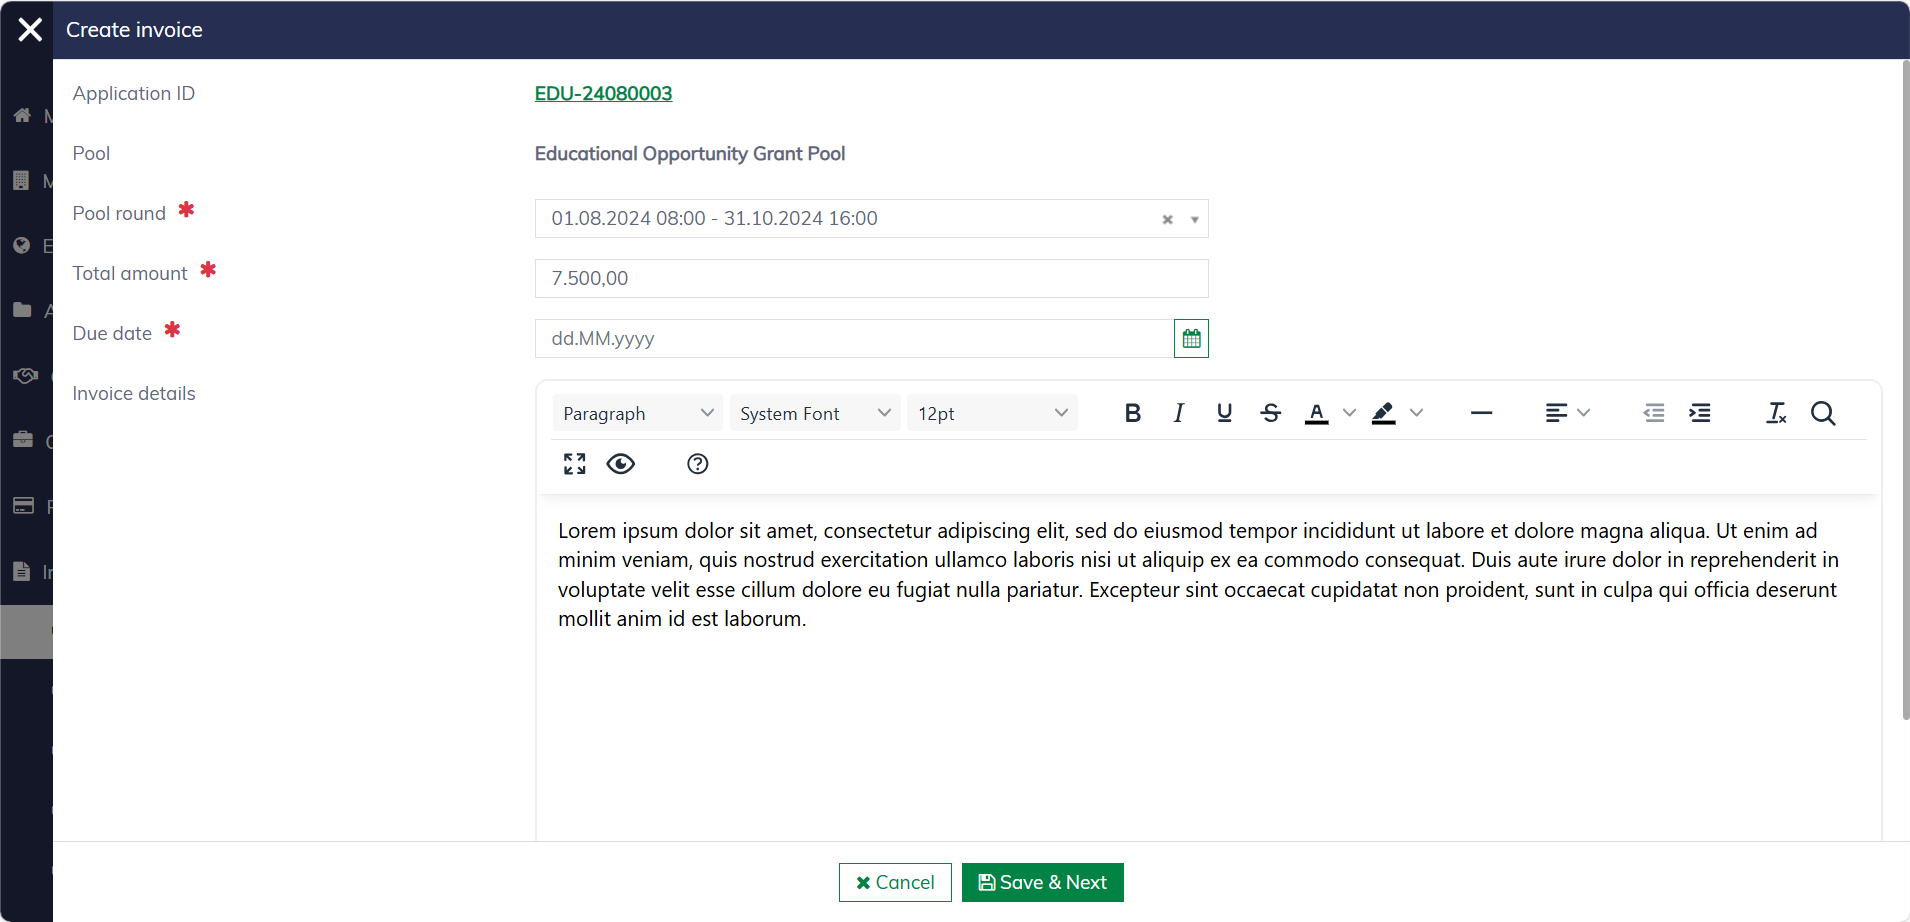Click the clear formatting icon
Viewport: 1910px width, 922px height.
coord(1776,413)
